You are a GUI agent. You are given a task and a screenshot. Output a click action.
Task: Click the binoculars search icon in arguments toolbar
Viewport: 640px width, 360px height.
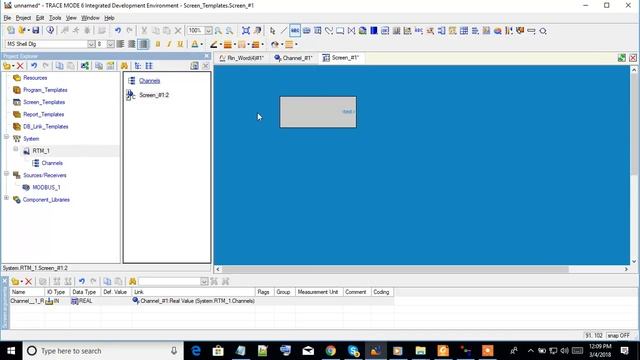[x=132, y=282]
